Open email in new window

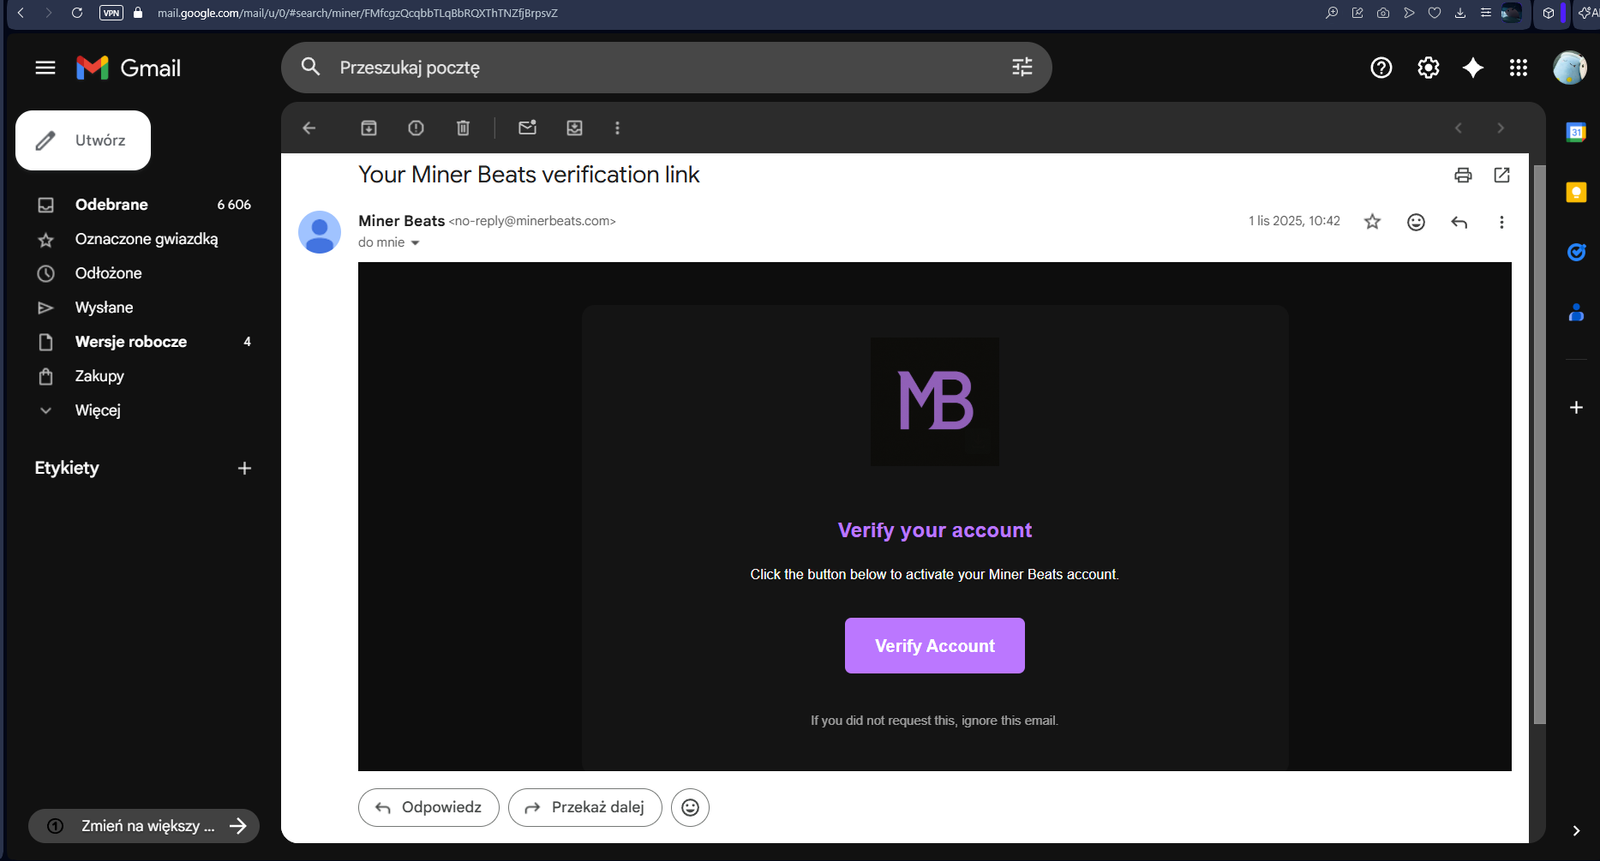[x=1501, y=175]
